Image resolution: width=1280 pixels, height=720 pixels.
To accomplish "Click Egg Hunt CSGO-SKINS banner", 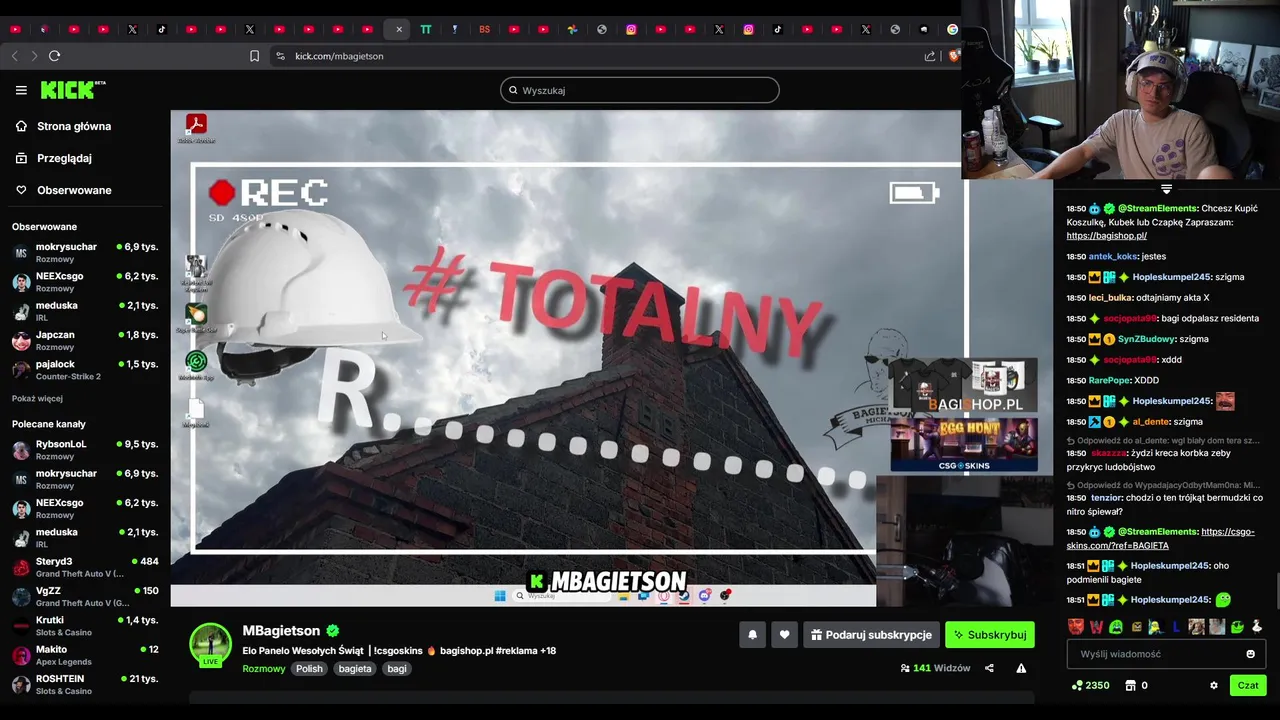I will point(964,444).
